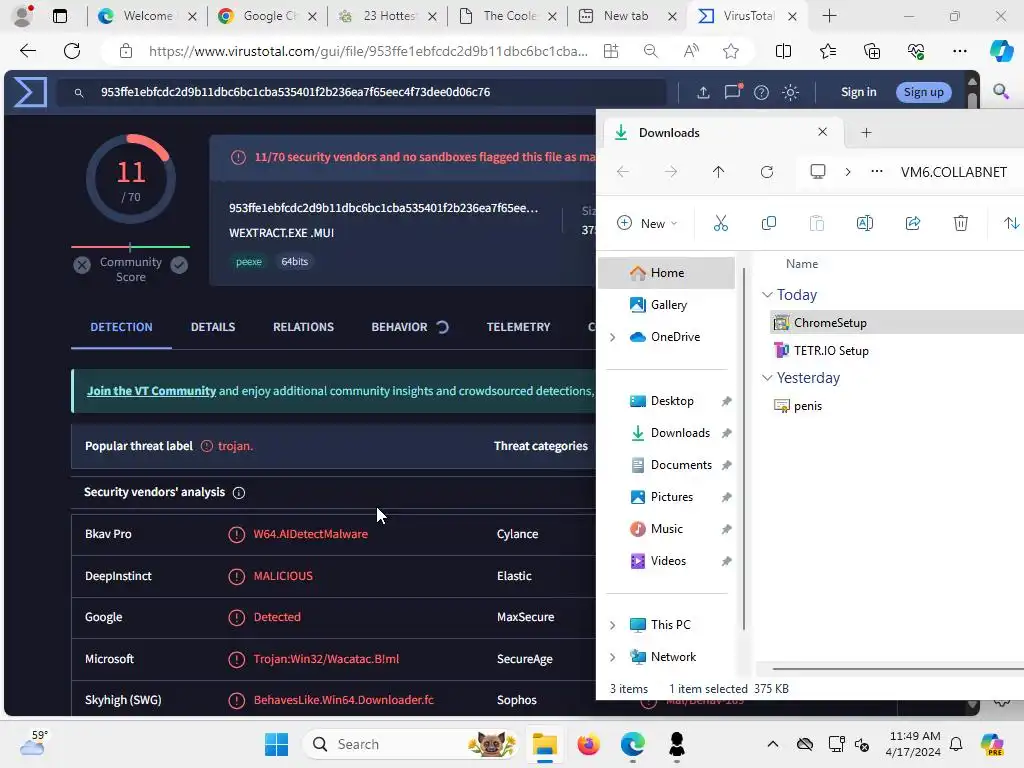Screen dimensions: 1024x768
Task: Click the Delete trash icon in File Explorer
Action: tap(961, 223)
